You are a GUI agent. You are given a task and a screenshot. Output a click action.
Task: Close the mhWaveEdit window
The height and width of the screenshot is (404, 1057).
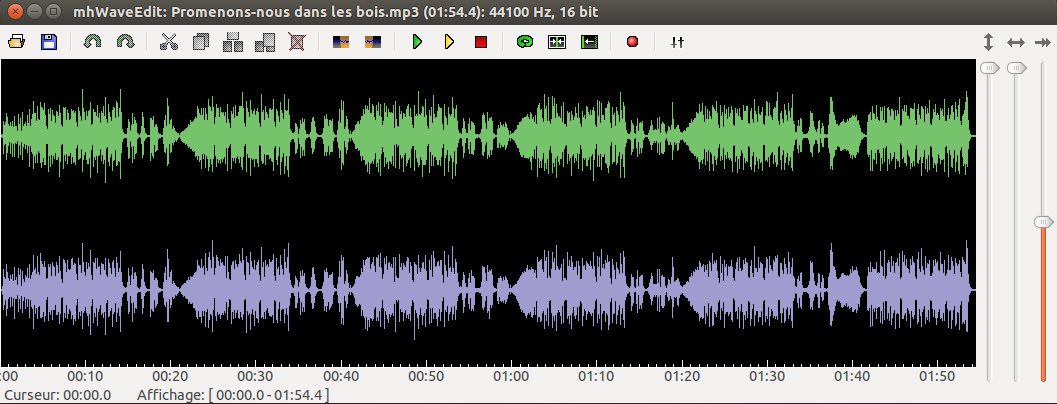point(16,11)
